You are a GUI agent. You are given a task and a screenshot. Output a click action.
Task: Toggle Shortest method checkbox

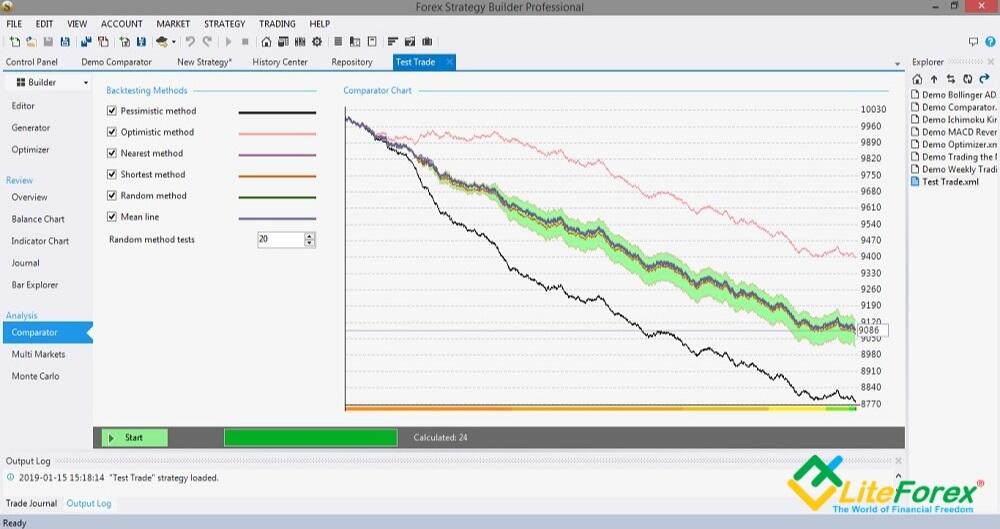112,174
